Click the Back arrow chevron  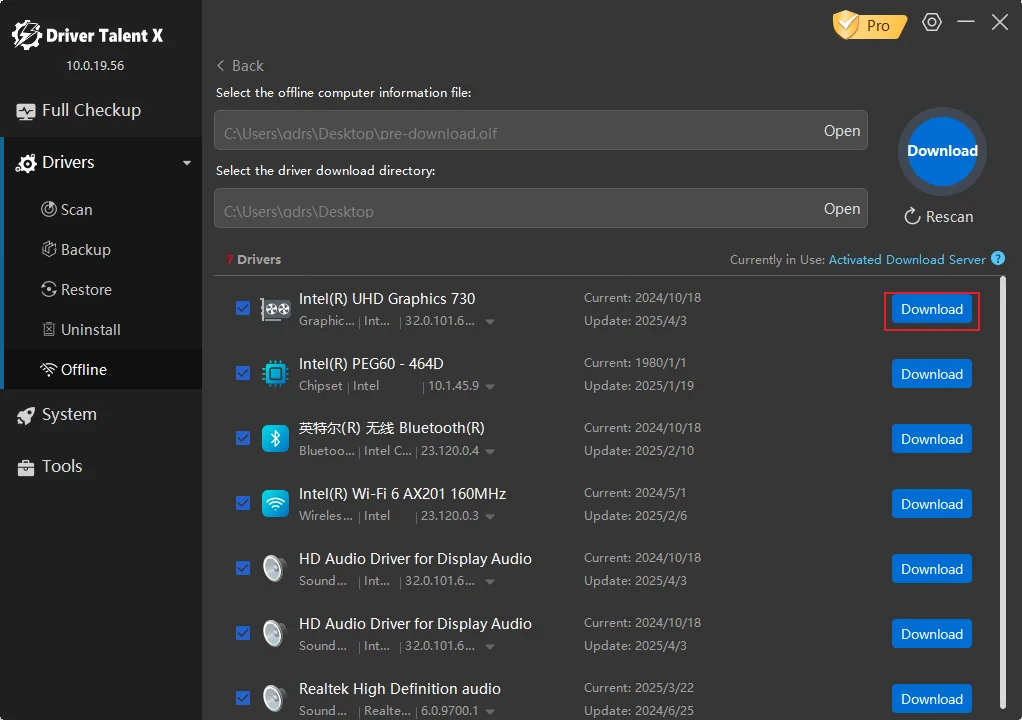pos(220,66)
